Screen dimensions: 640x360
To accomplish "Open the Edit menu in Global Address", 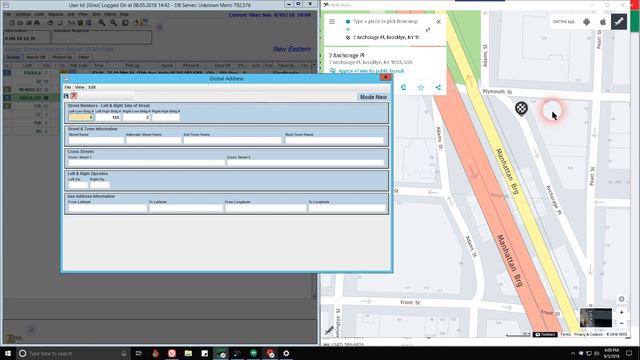I will (92, 87).
